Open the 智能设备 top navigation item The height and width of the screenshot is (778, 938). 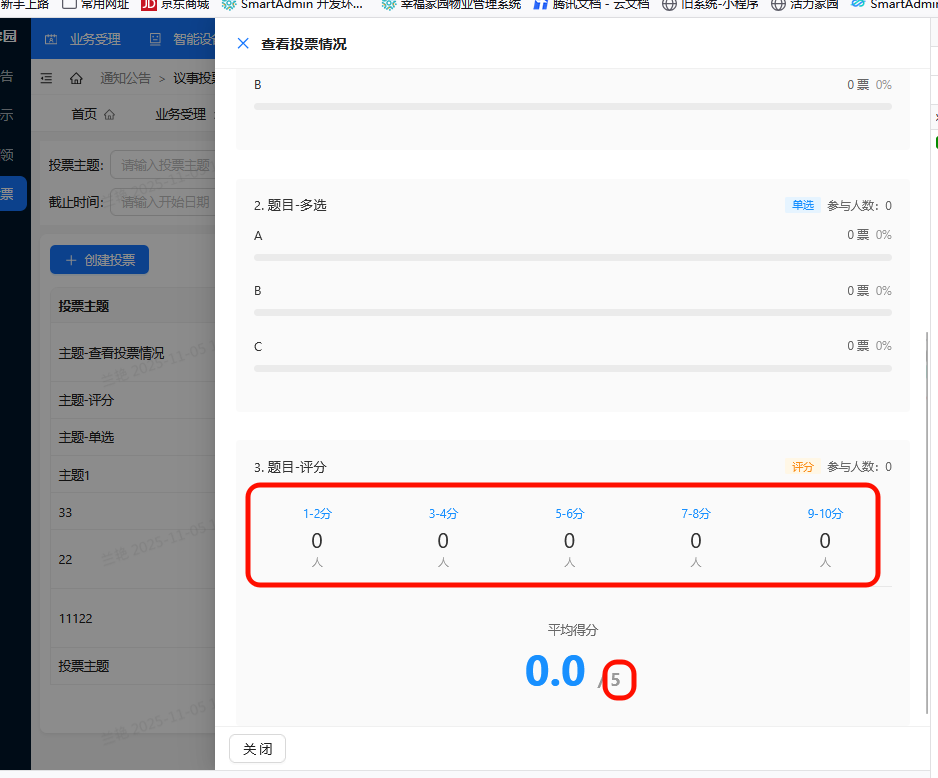(184, 40)
